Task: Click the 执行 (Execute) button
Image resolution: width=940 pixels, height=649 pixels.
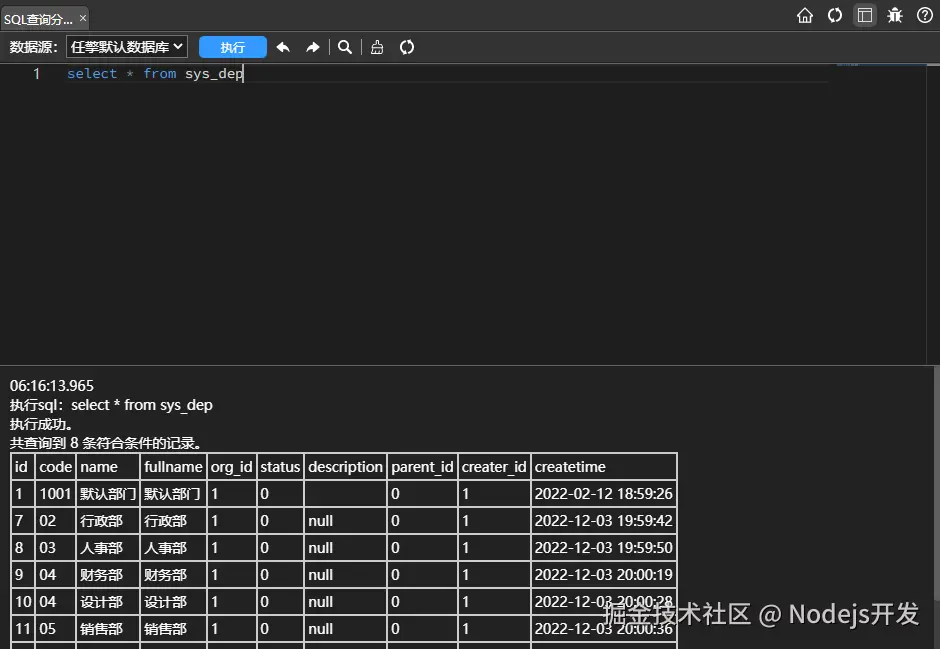Action: click(x=232, y=46)
